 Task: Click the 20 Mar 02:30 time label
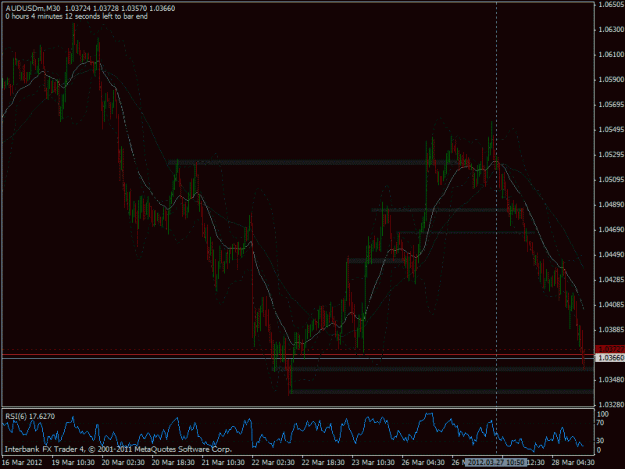tap(123, 463)
